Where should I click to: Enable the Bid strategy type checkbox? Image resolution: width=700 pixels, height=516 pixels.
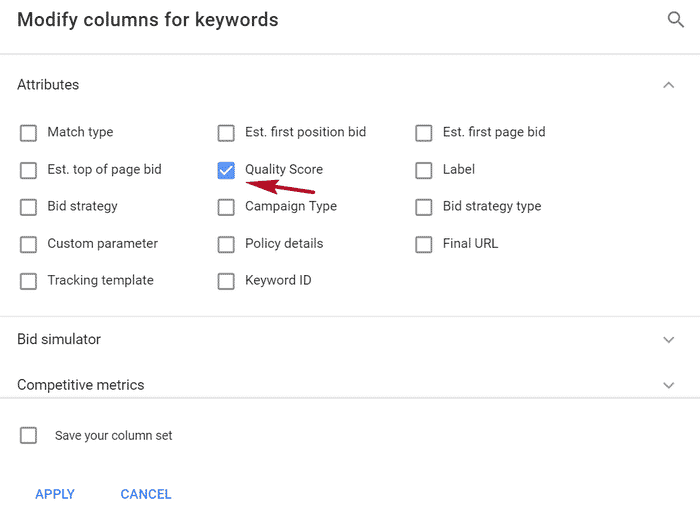pos(424,207)
